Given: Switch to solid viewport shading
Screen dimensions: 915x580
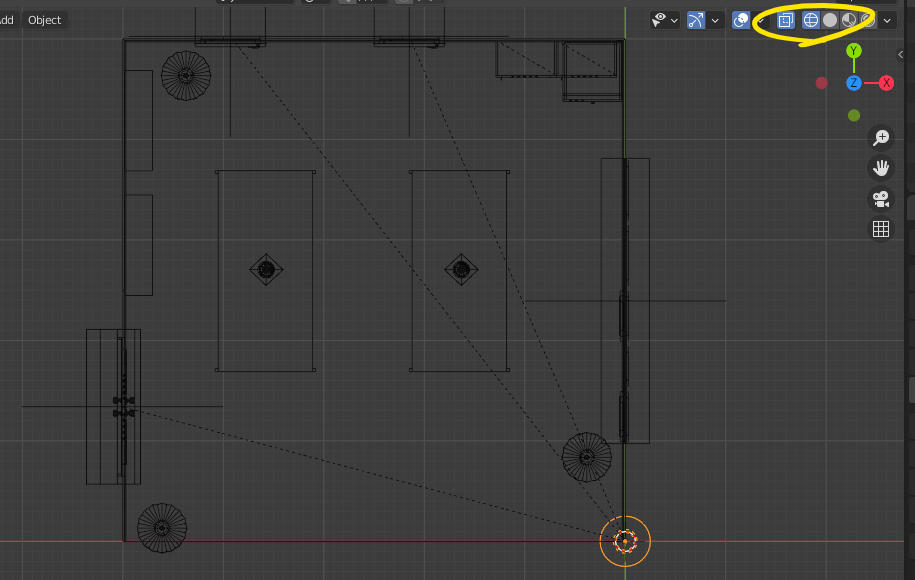Looking at the screenshot, I should pos(830,20).
